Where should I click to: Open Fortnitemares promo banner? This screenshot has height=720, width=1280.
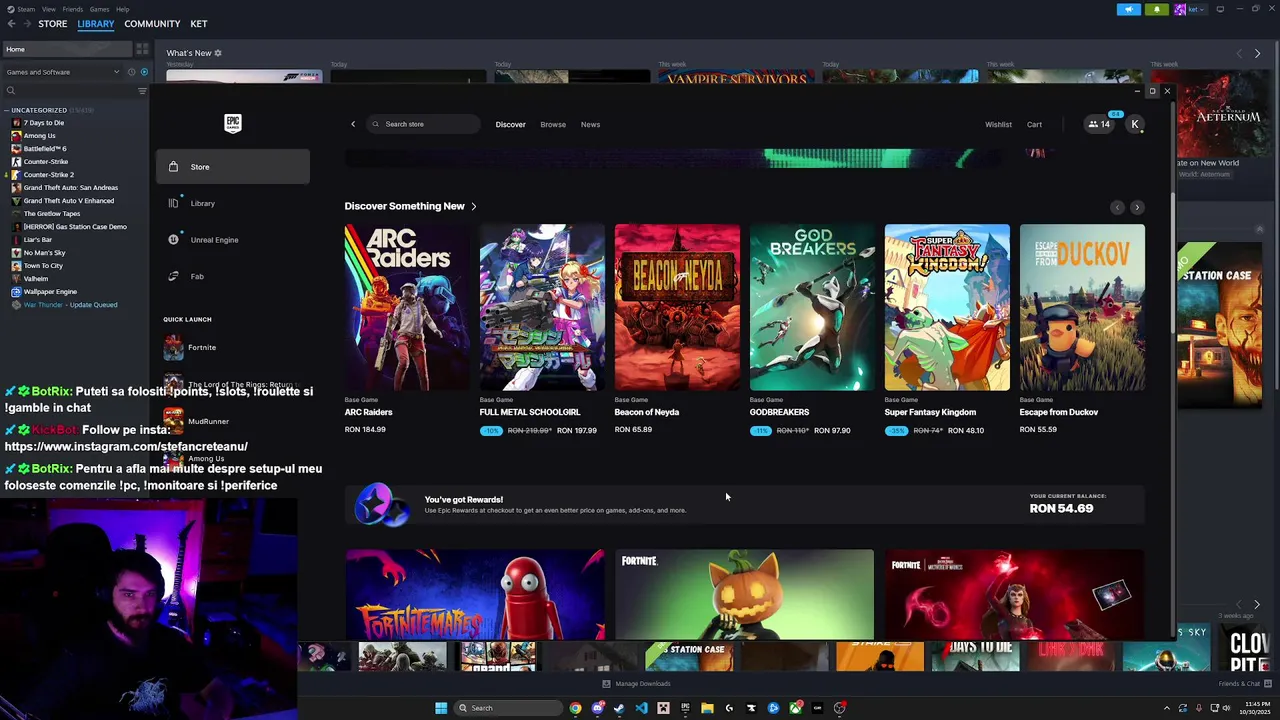point(475,594)
